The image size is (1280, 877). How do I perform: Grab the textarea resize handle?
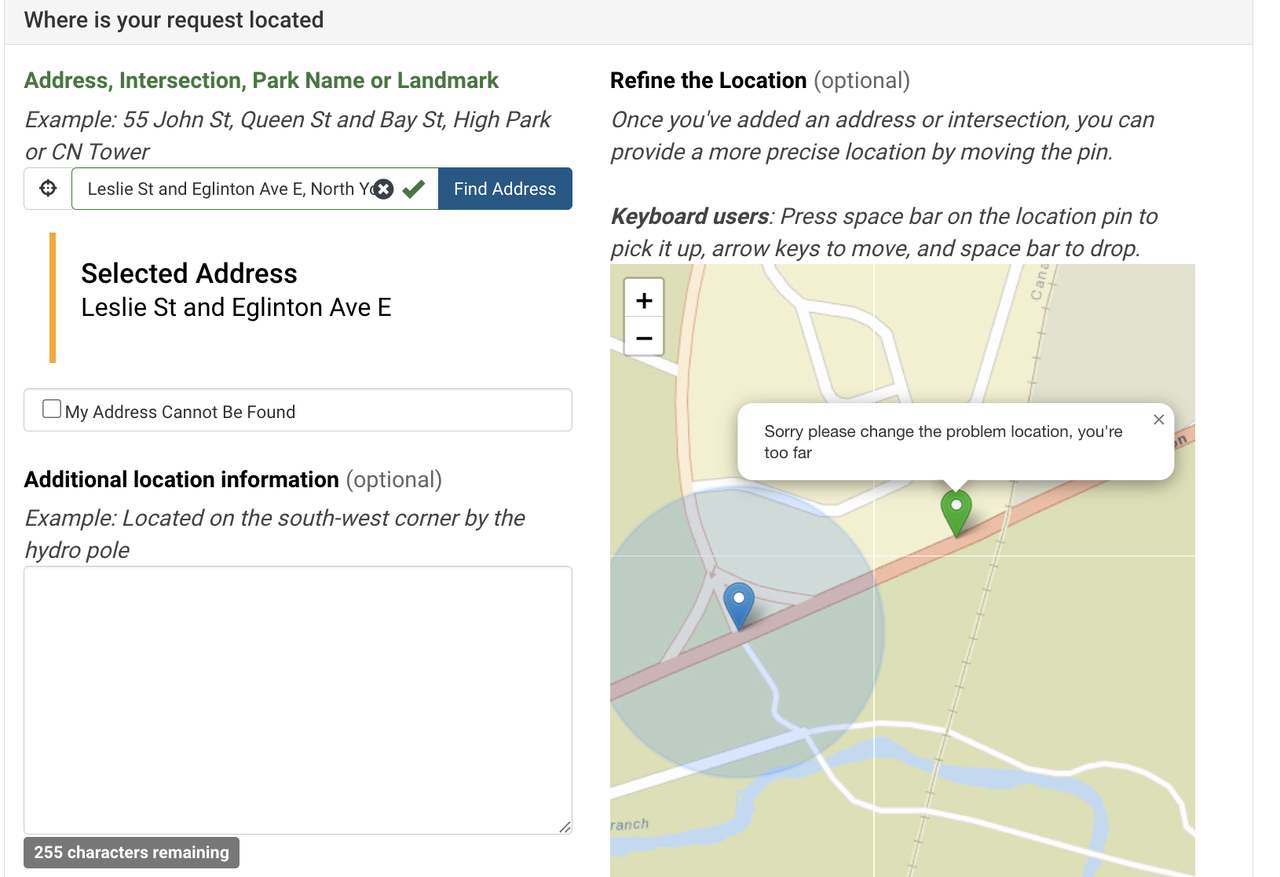click(564, 826)
